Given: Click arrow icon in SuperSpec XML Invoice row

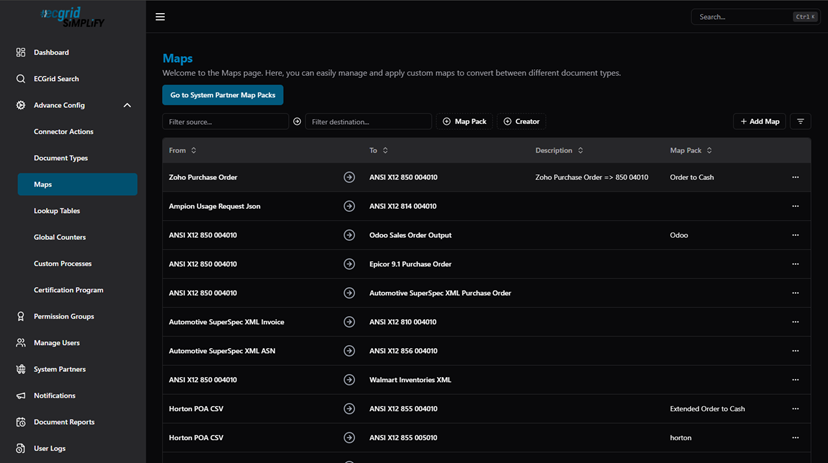Looking at the screenshot, I should pos(349,322).
